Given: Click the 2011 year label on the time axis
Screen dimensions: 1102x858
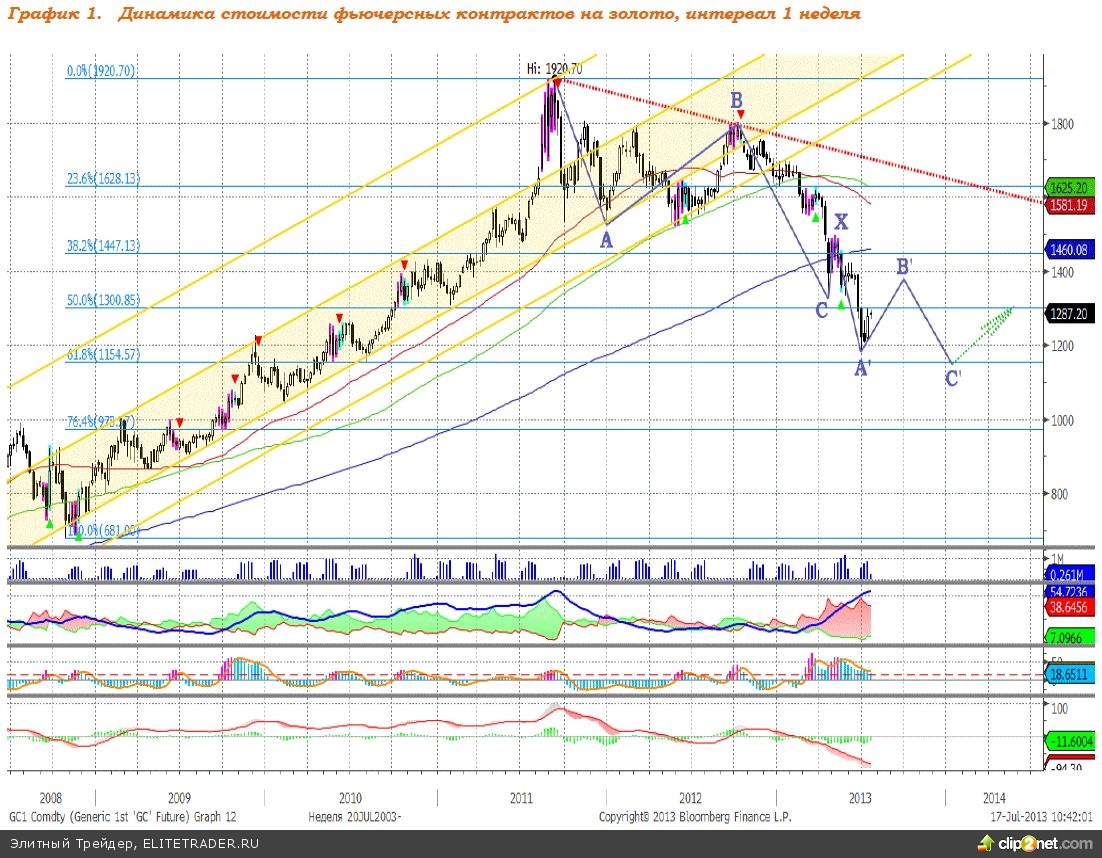Looking at the screenshot, I should click(521, 798).
